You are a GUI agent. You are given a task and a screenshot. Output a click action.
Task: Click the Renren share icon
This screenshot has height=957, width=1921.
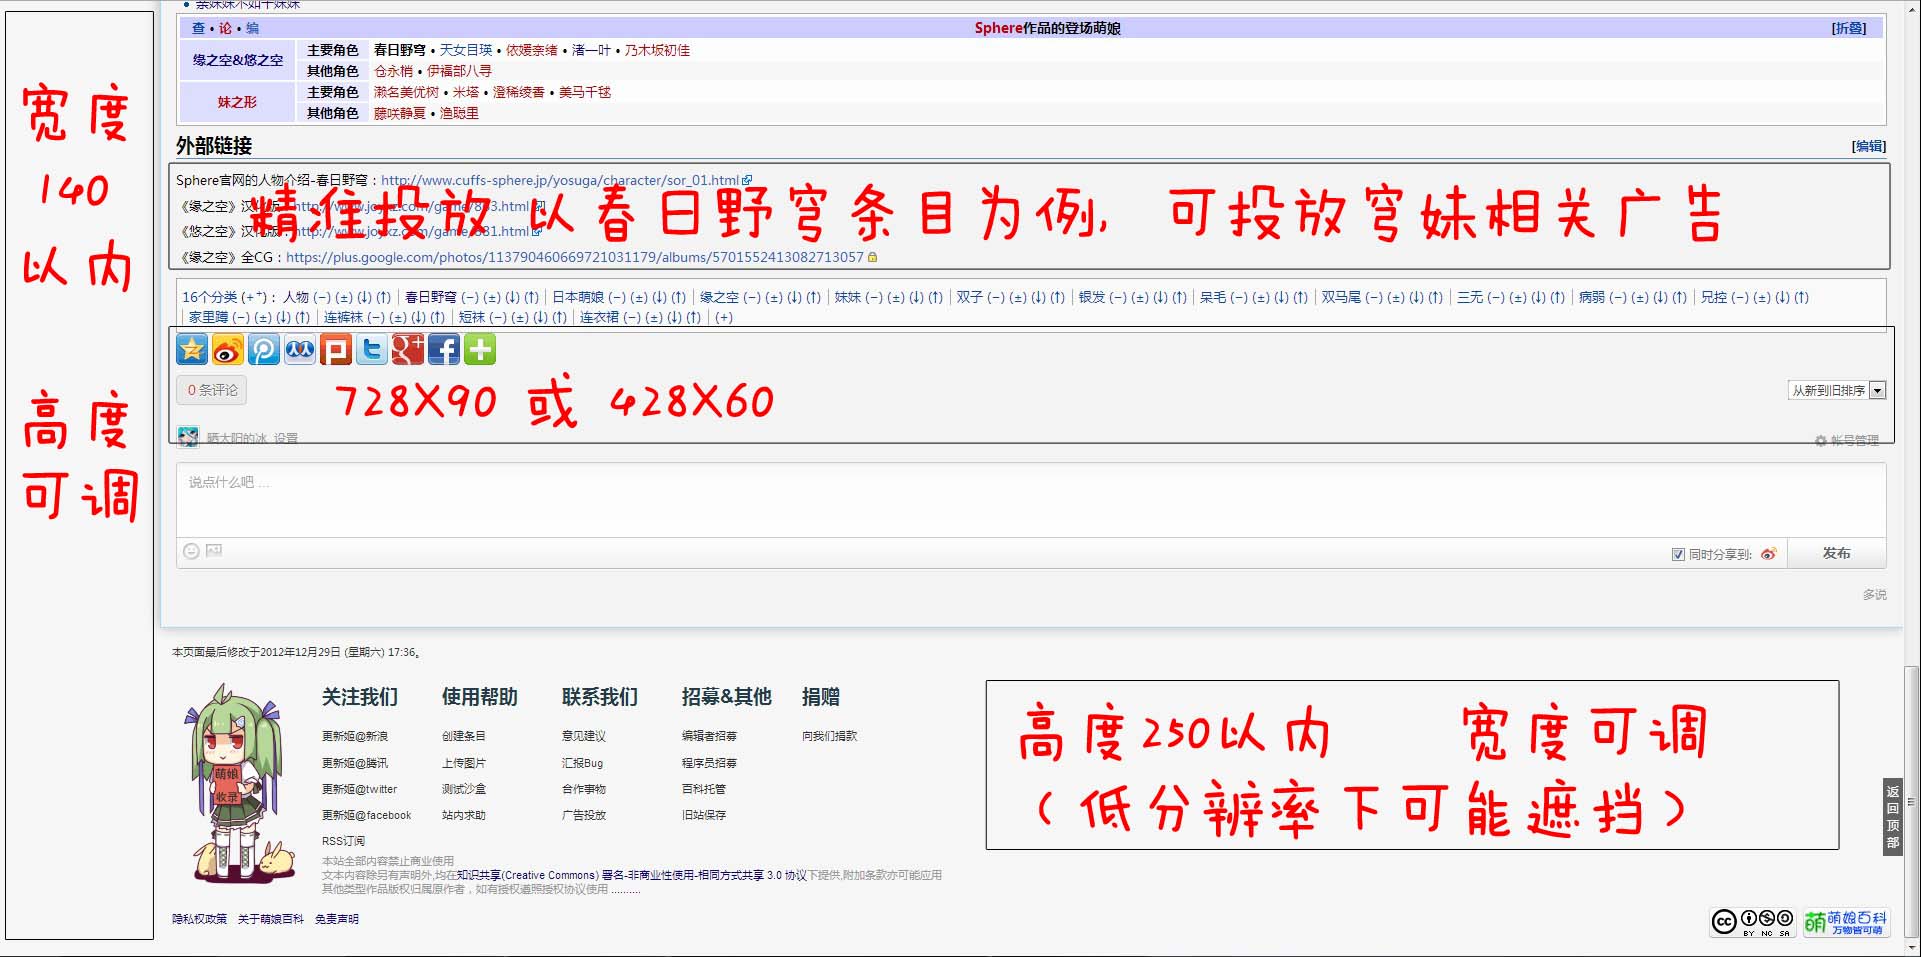pos(300,349)
